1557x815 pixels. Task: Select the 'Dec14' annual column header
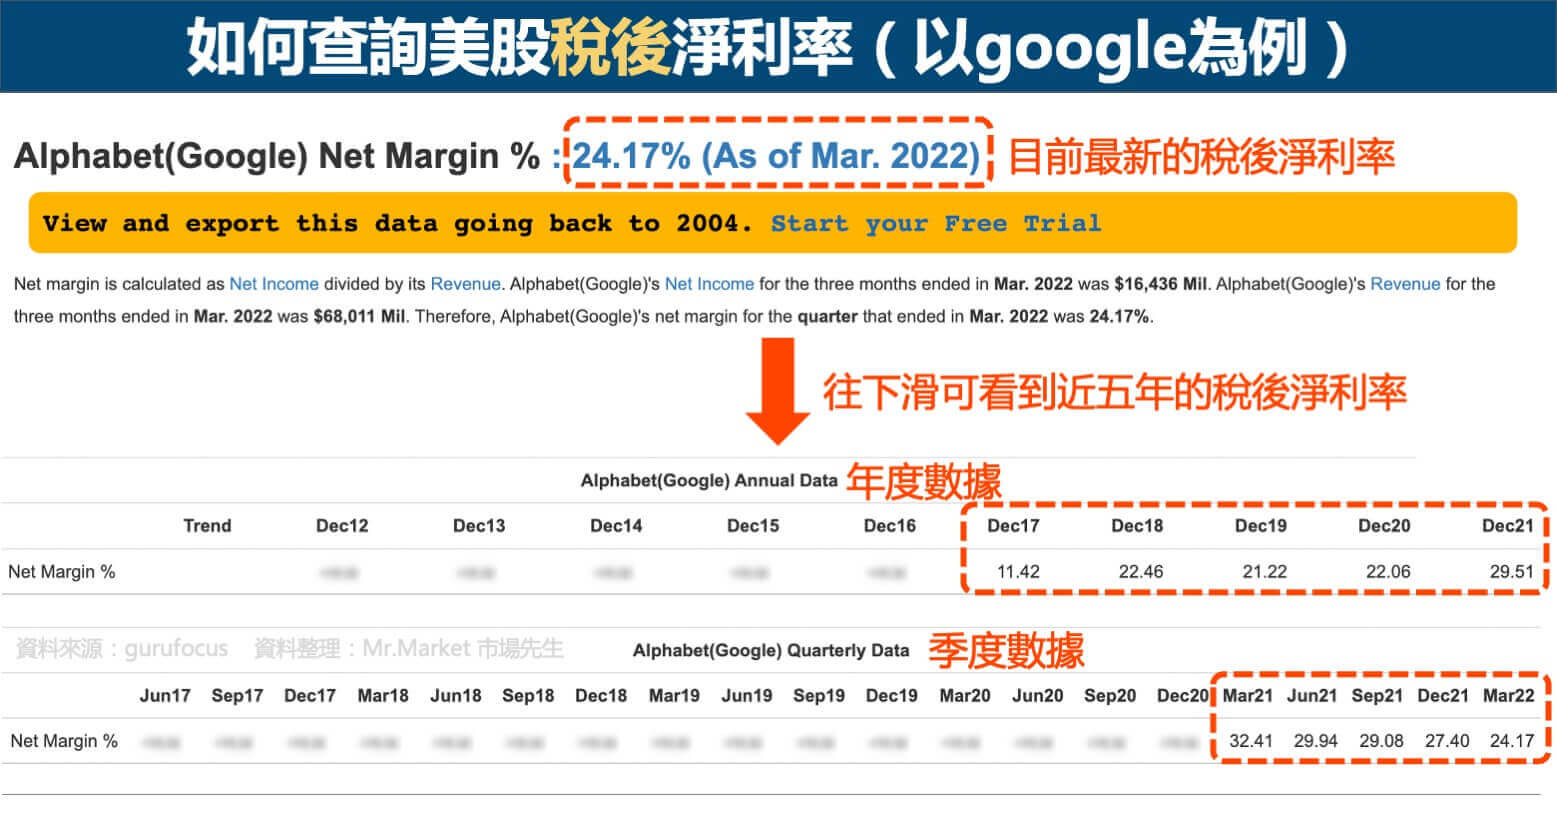tap(616, 526)
